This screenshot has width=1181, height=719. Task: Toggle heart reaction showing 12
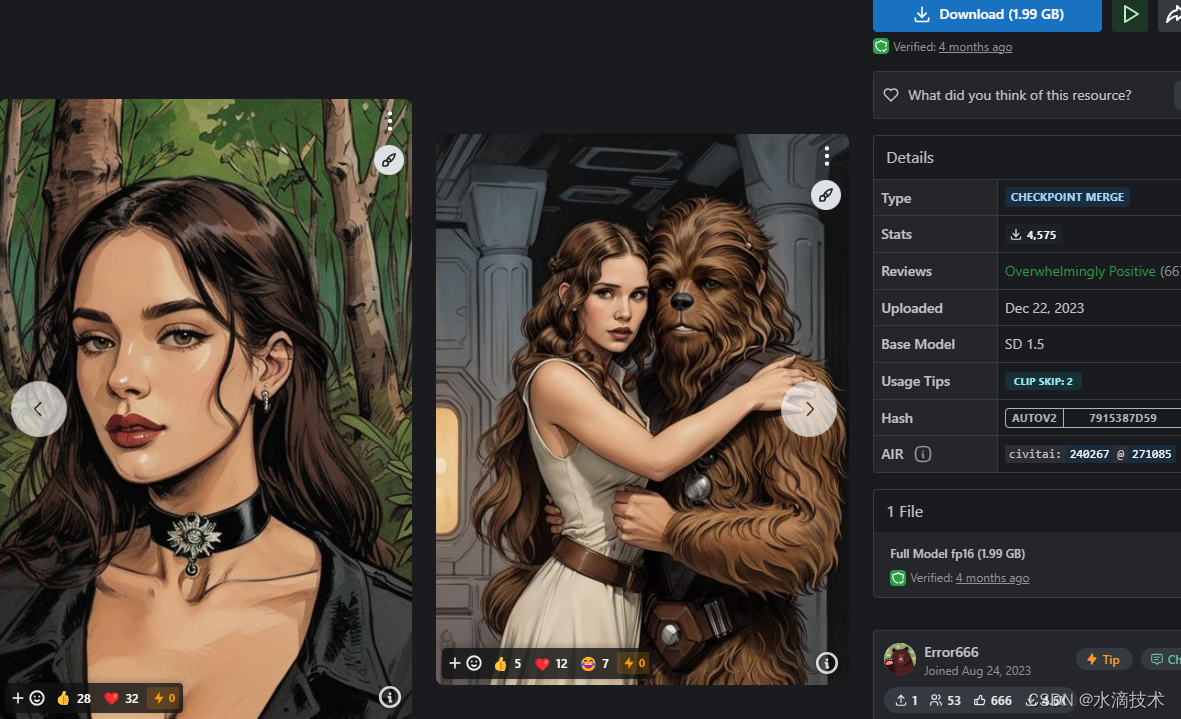pos(551,663)
